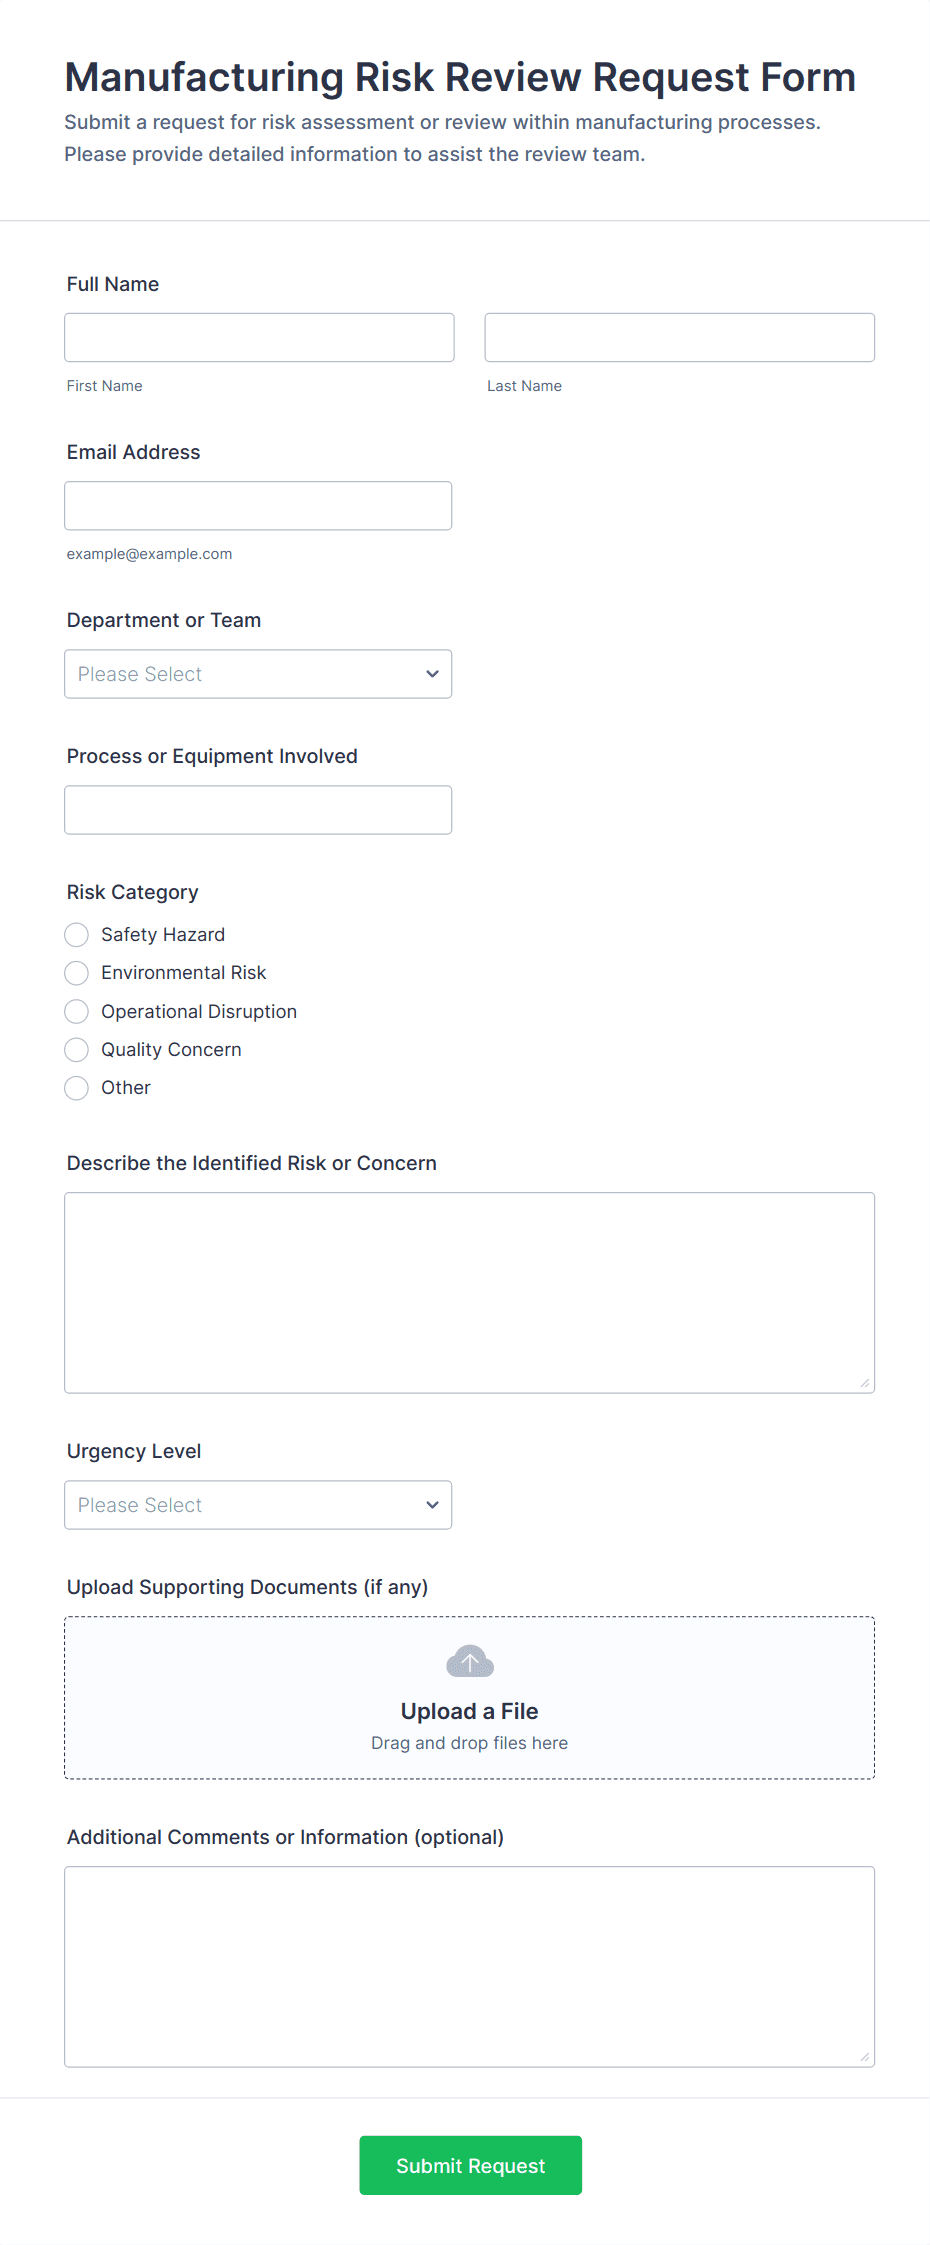Click the cloud upload icon
Image resolution: width=930 pixels, height=2245 pixels.
(469, 1660)
